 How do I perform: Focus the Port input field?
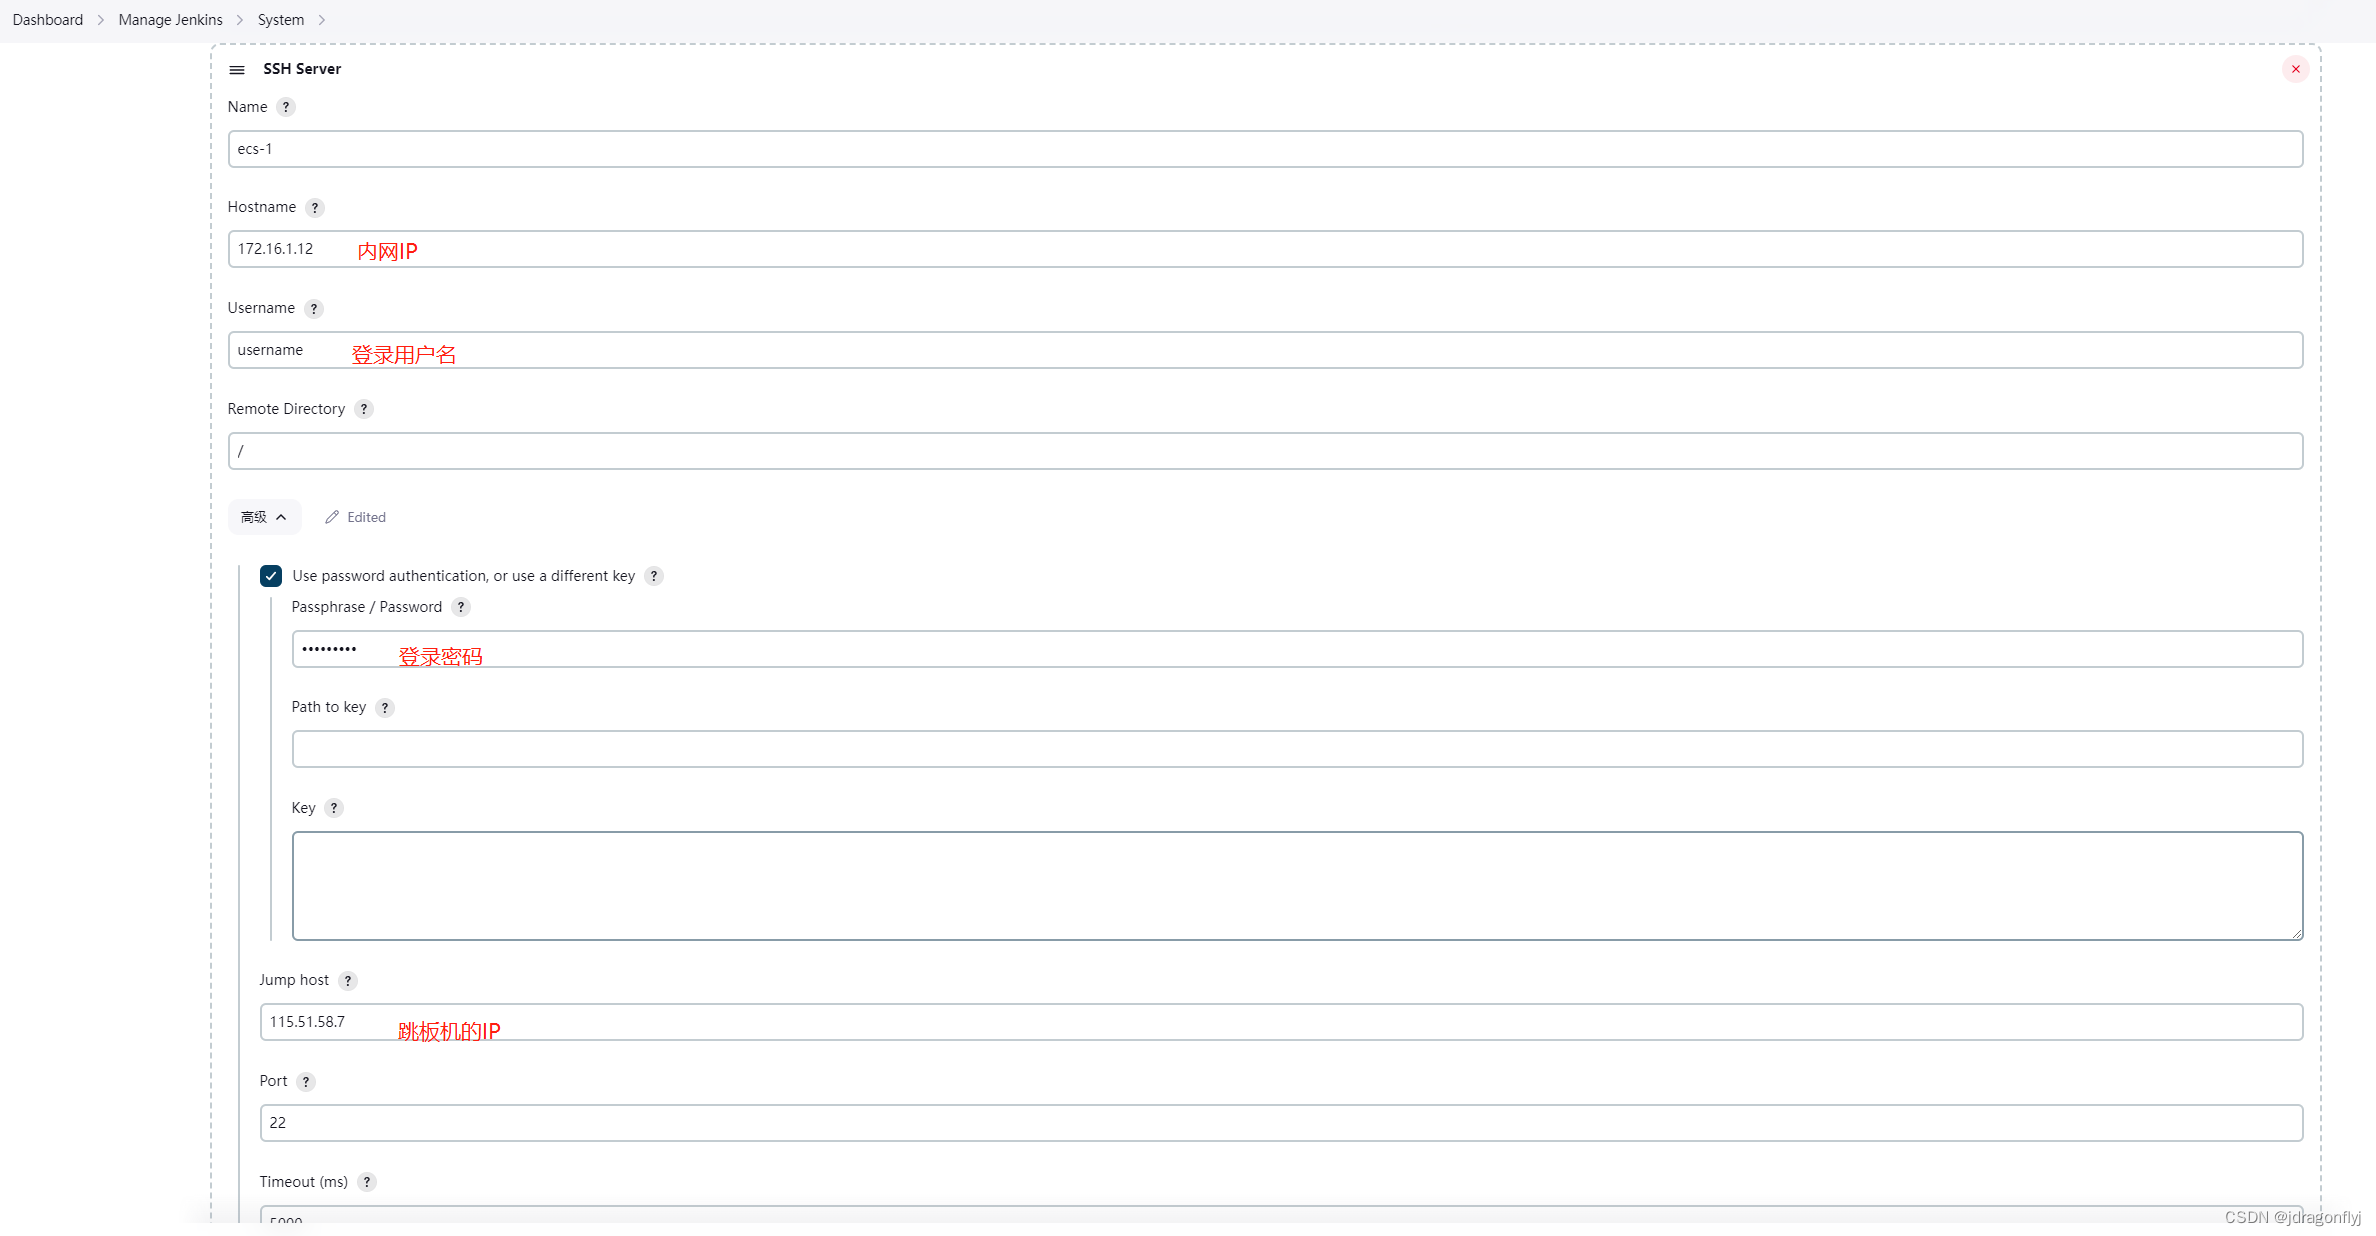[x=1280, y=1123]
